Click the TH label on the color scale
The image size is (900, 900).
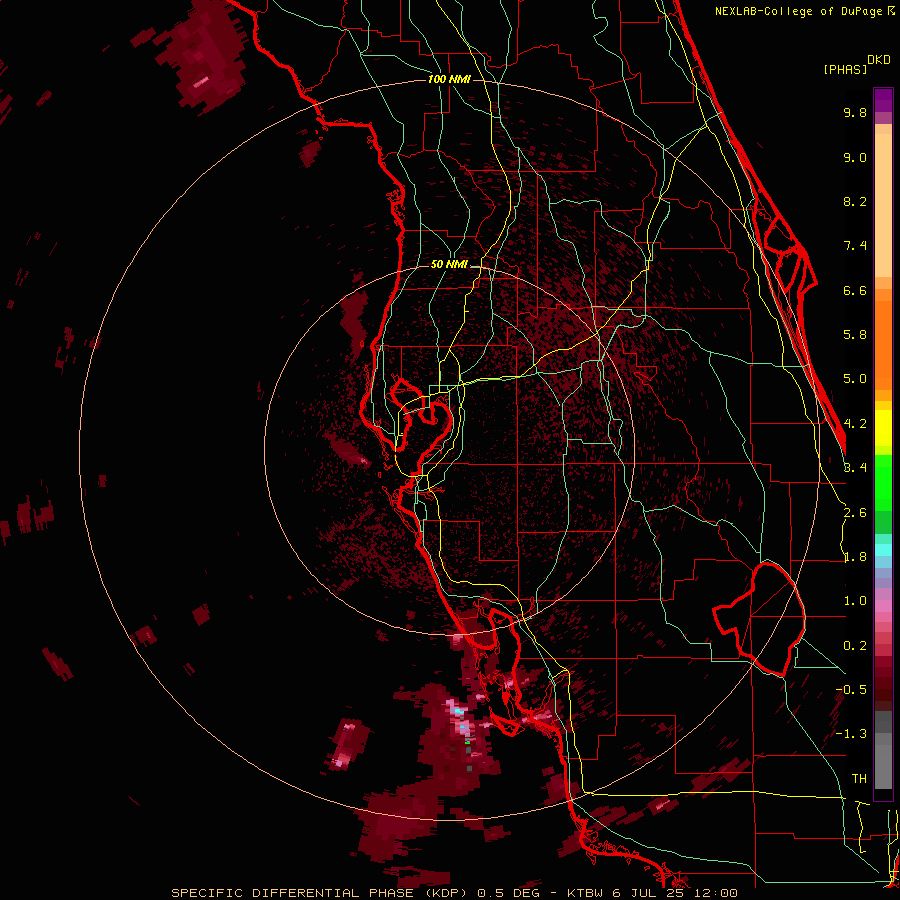859,779
